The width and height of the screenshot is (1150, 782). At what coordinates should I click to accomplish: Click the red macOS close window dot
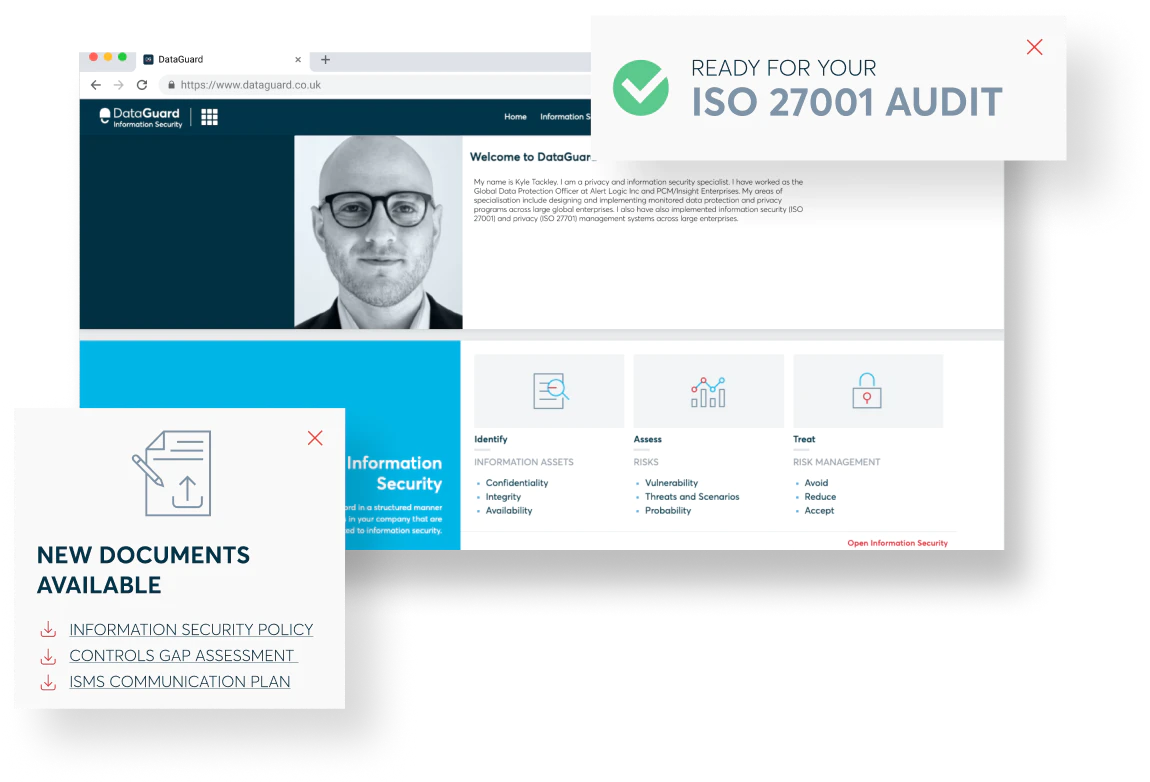coord(93,56)
